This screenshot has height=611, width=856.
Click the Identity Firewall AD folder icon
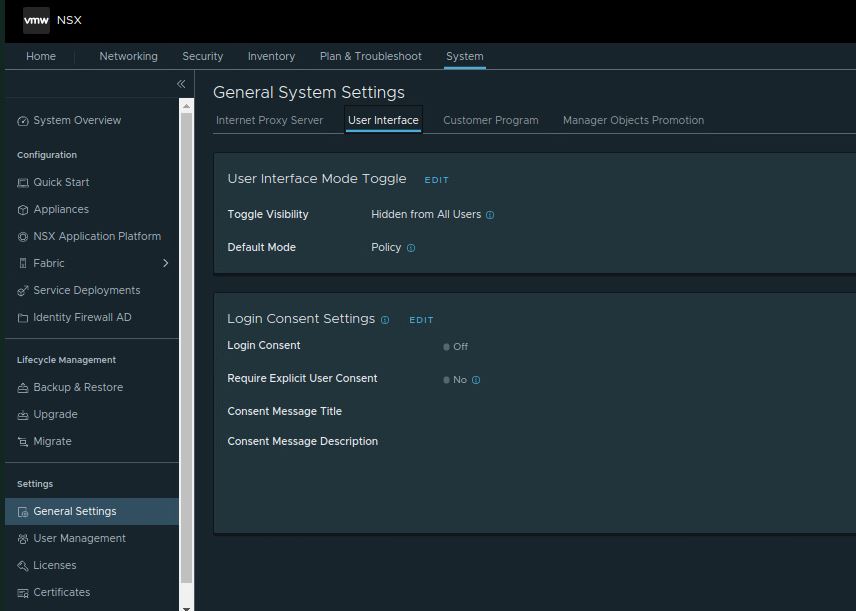[22, 317]
